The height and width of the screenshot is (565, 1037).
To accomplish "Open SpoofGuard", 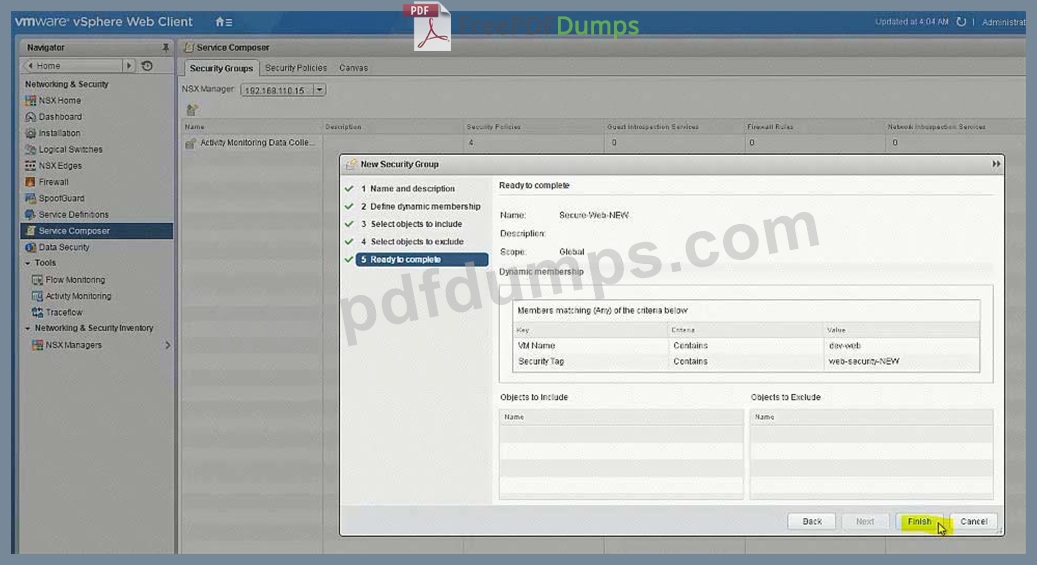I will 62,198.
